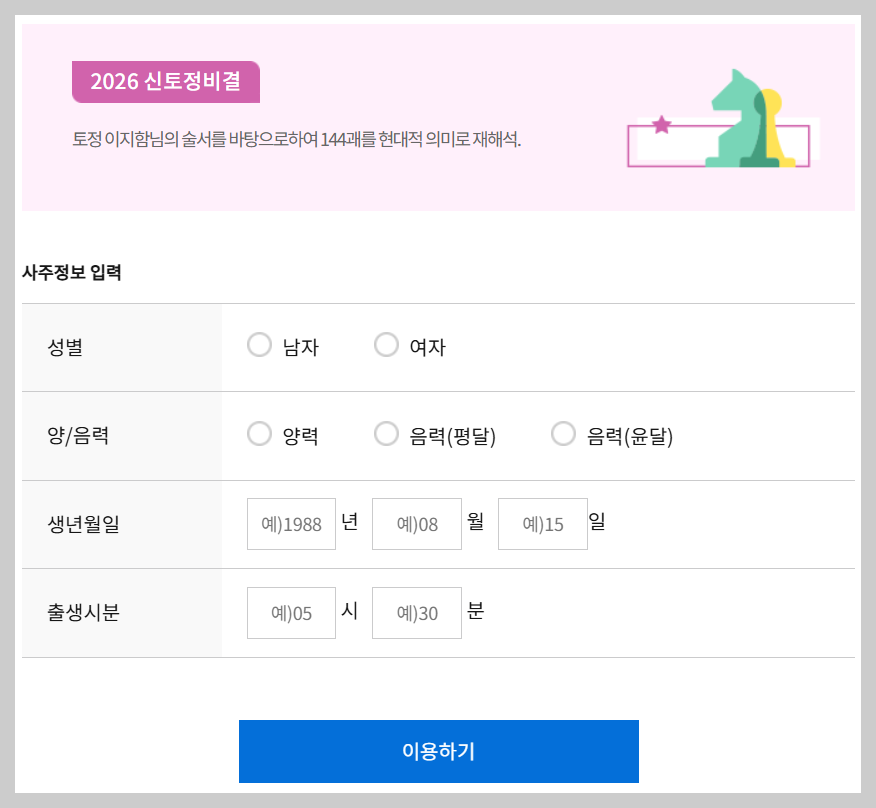Select the 남자 gender radio button
Viewport: 876px width, 808px height.
point(260,345)
